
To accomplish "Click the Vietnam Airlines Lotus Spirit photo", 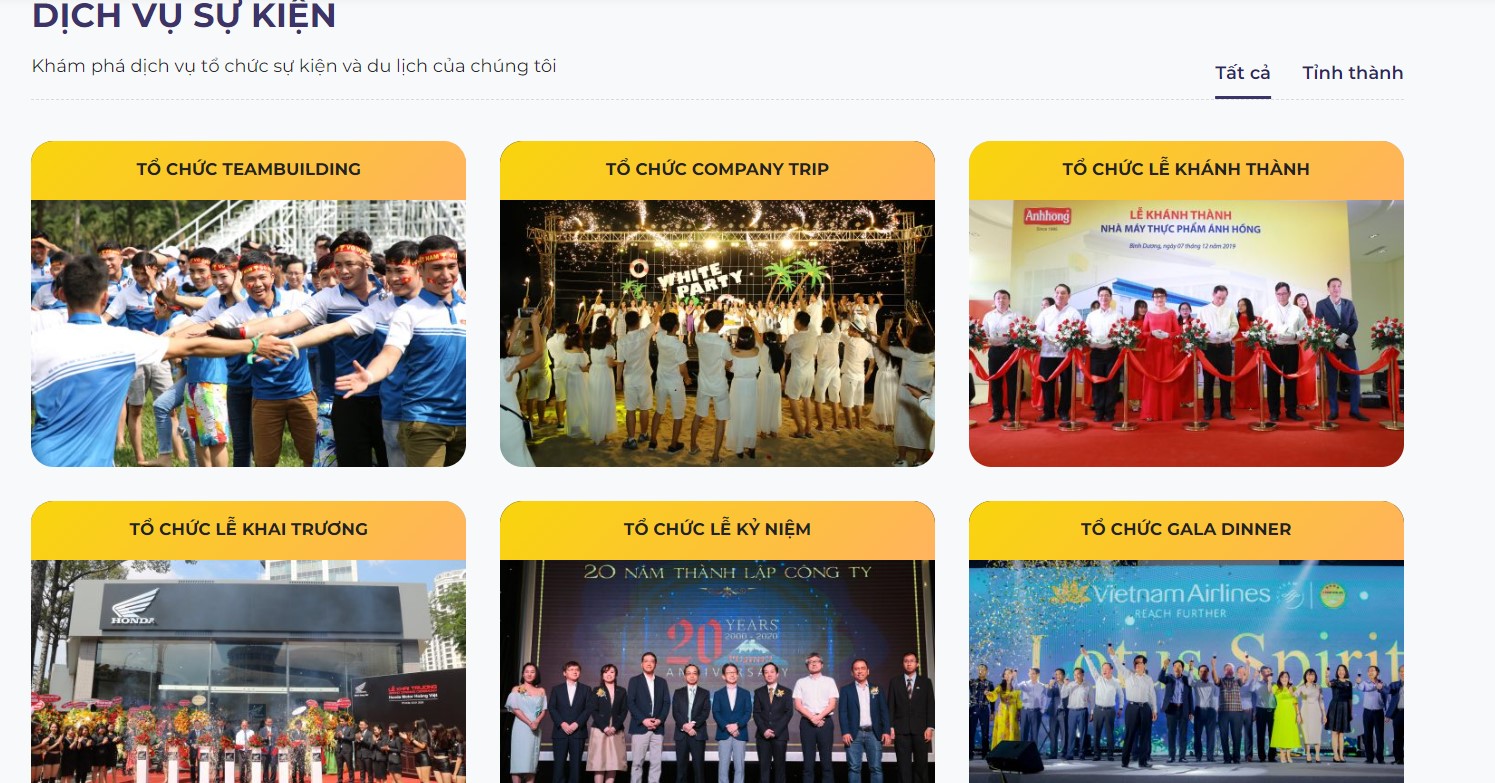I will pyautogui.click(x=1186, y=671).
